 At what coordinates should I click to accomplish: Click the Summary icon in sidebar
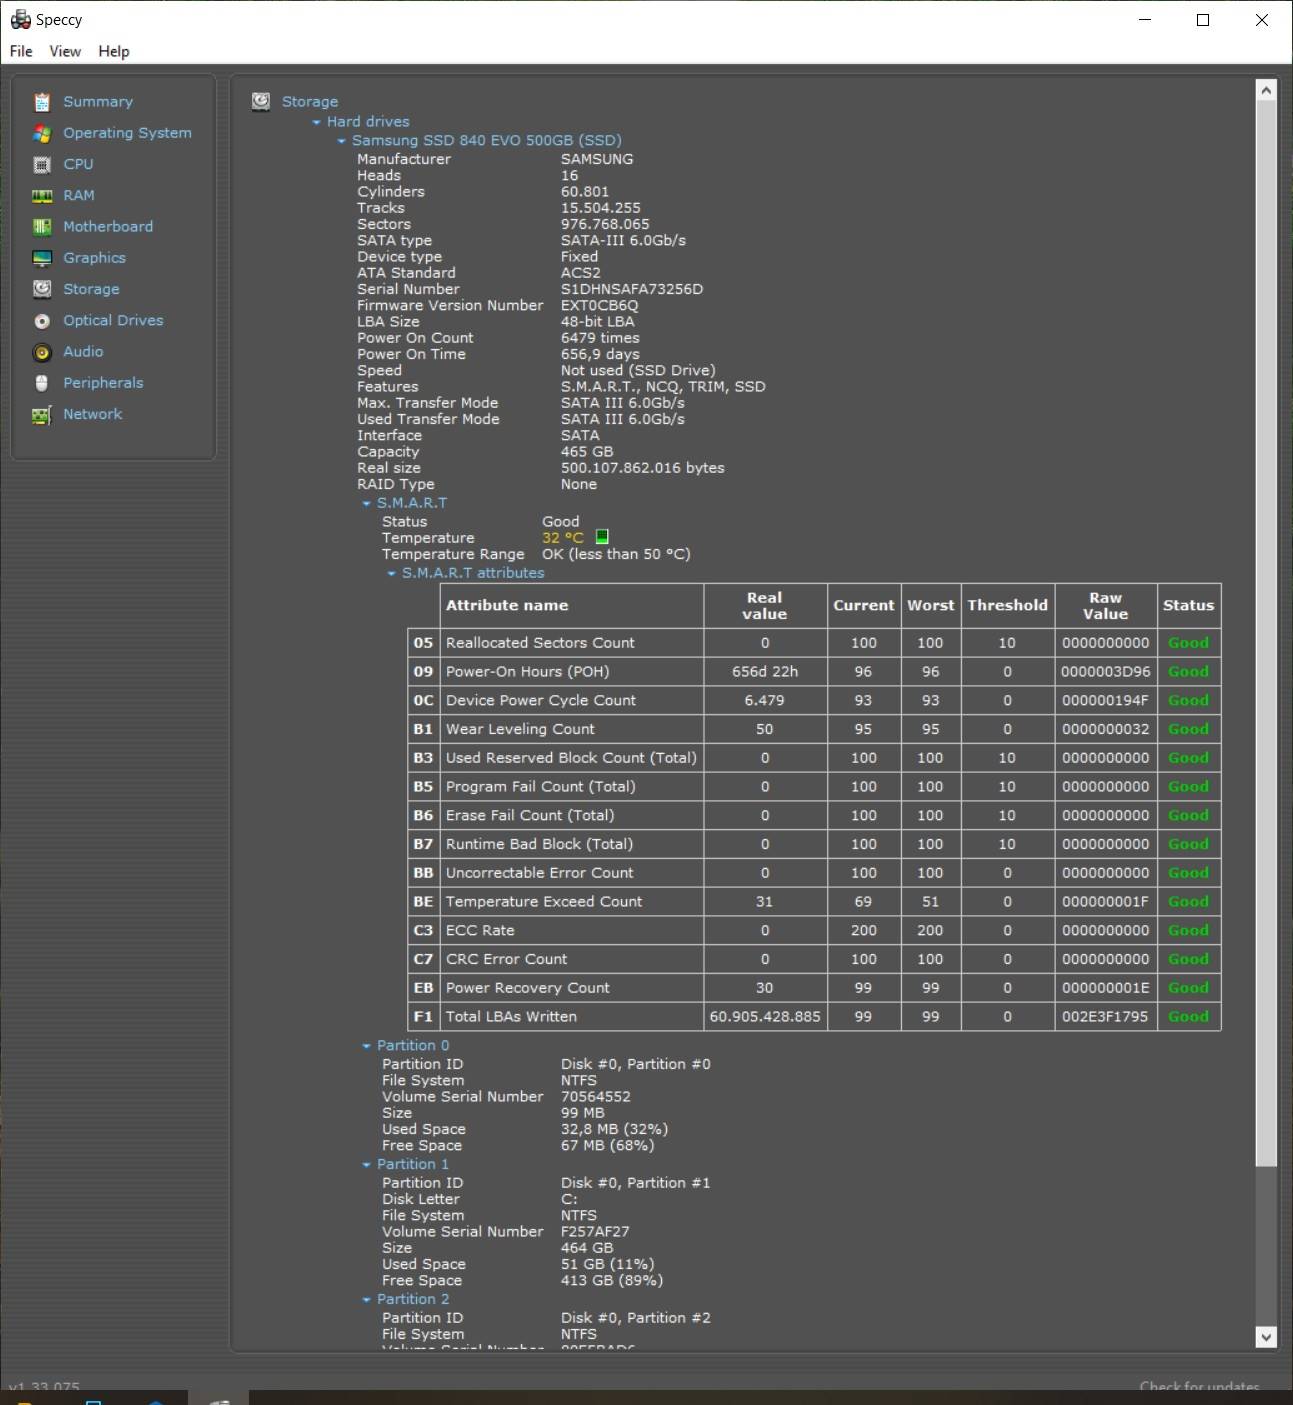42,102
